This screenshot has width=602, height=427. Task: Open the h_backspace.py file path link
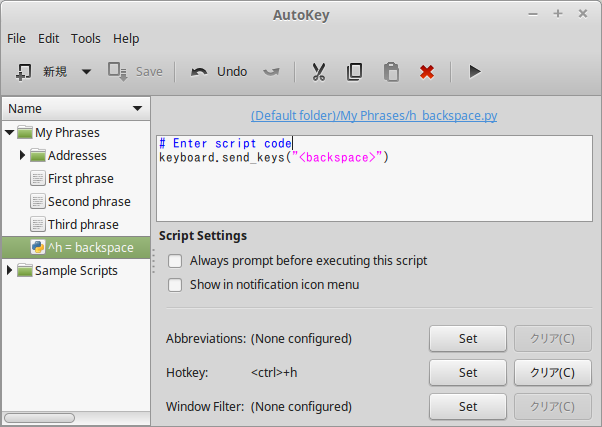(374, 116)
